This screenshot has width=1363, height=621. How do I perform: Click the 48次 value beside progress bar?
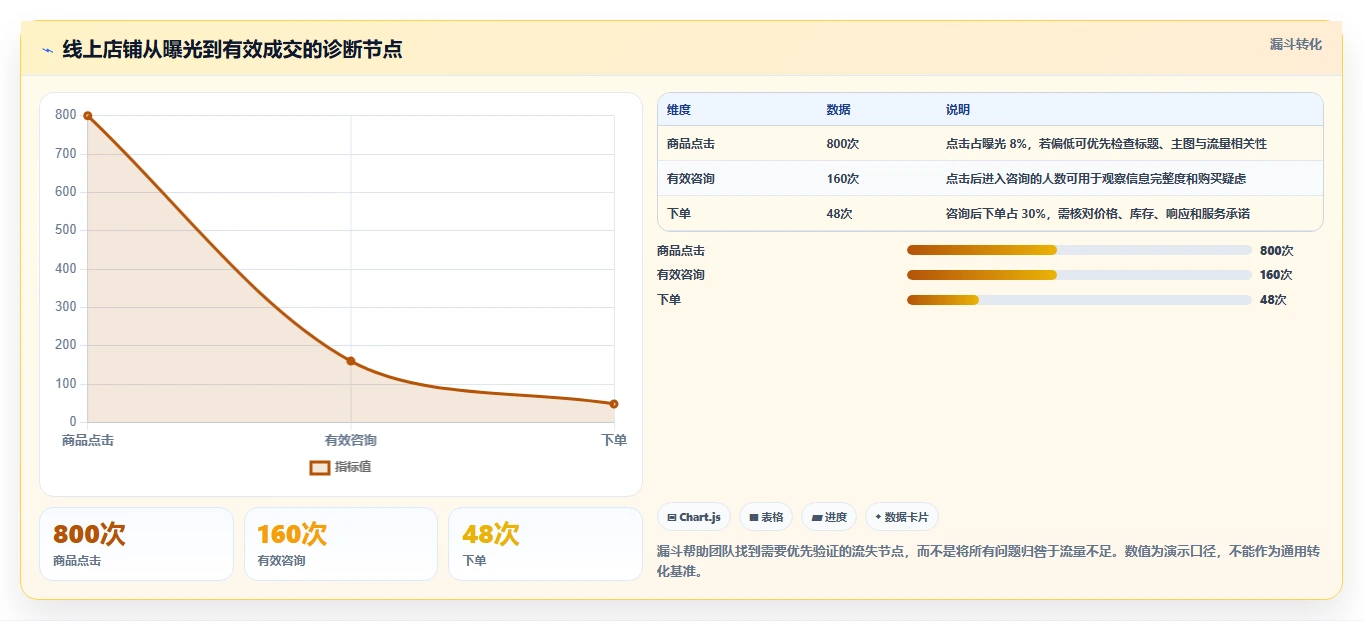point(1273,300)
